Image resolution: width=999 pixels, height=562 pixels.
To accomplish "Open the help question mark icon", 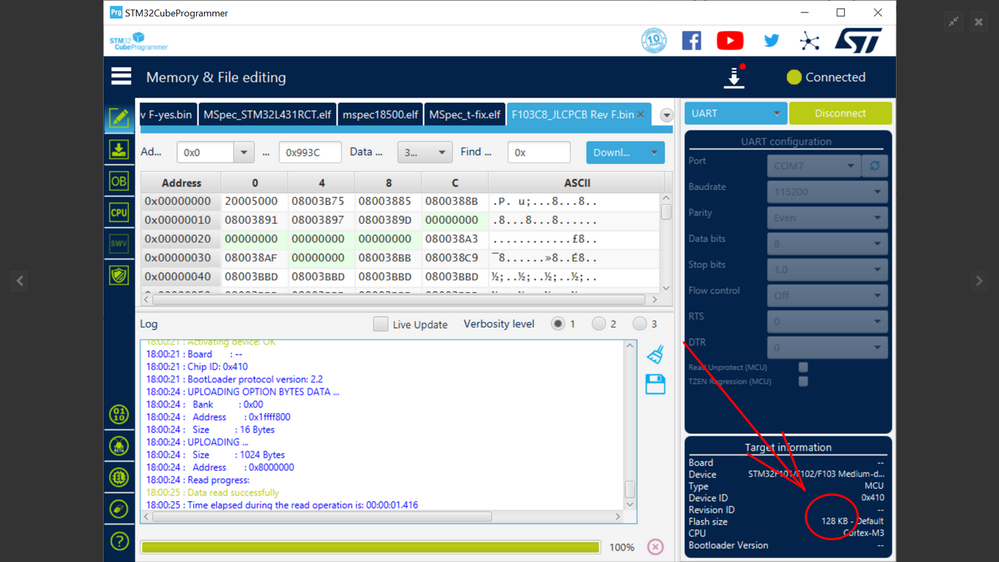I will click(x=119, y=541).
